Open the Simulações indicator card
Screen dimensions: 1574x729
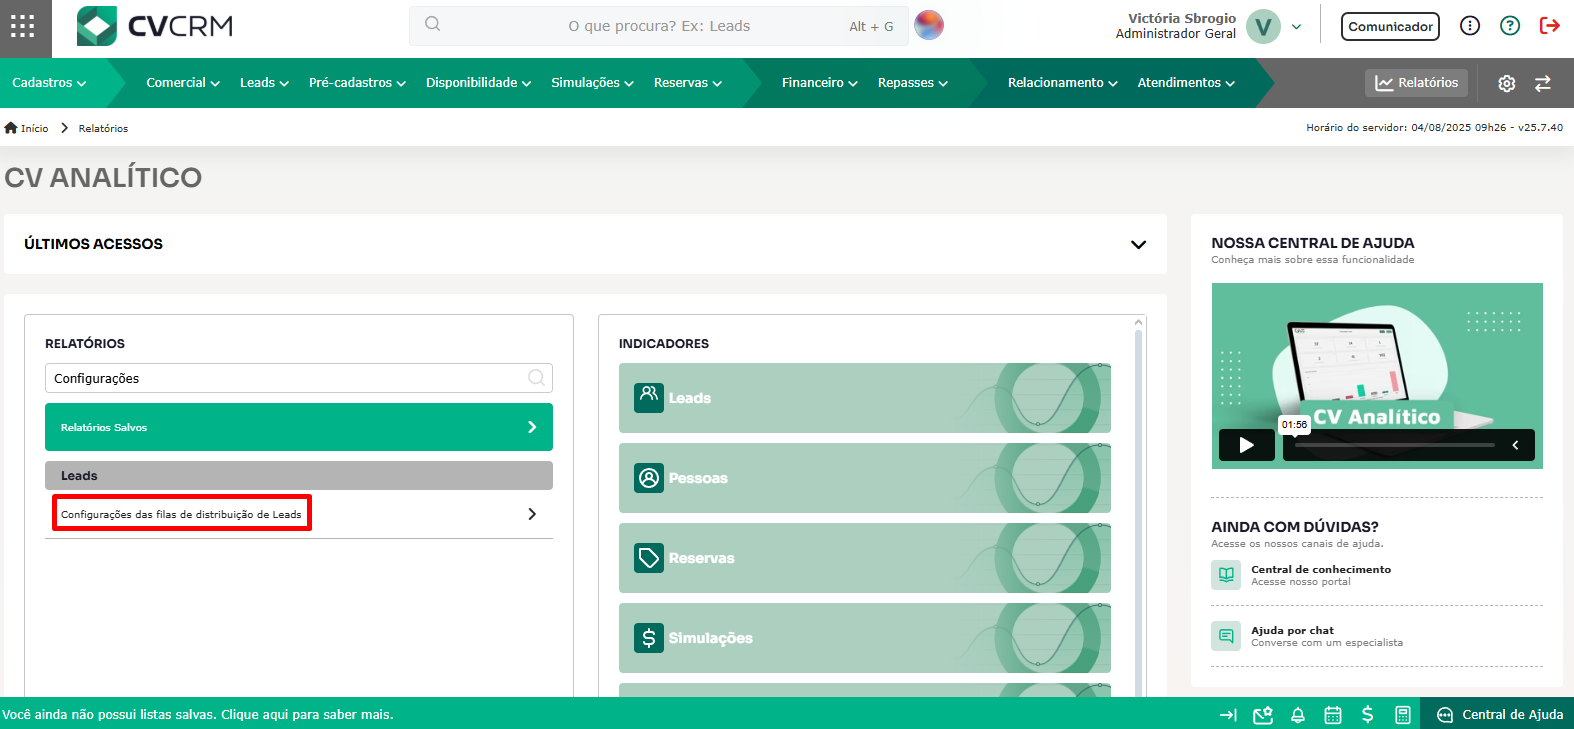[x=865, y=638]
